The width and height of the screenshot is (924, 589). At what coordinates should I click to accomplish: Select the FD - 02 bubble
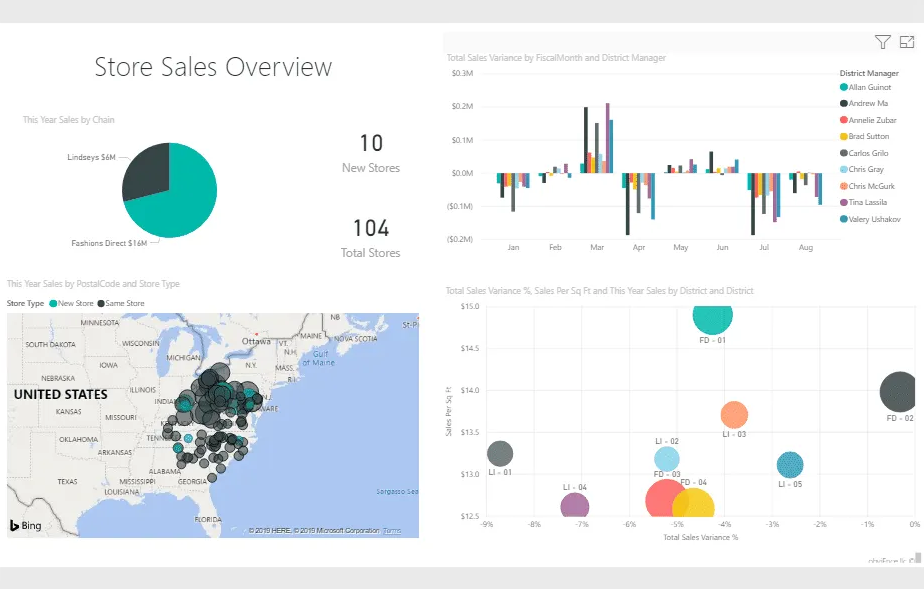coord(898,392)
